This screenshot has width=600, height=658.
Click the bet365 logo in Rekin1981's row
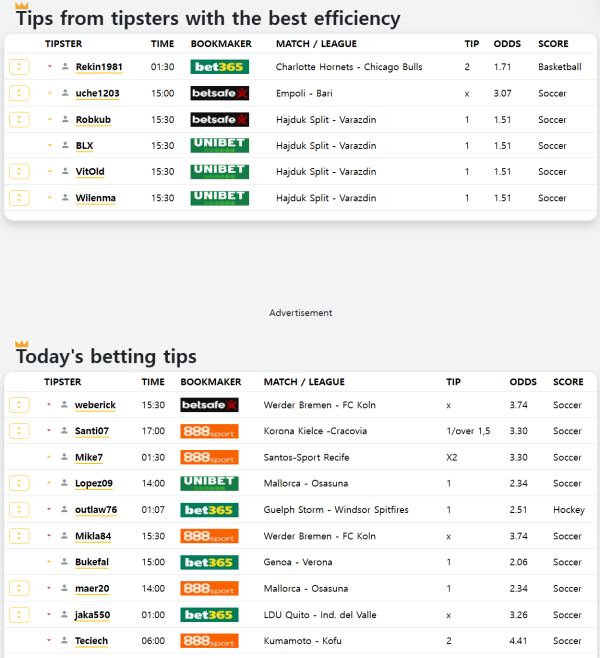219,67
